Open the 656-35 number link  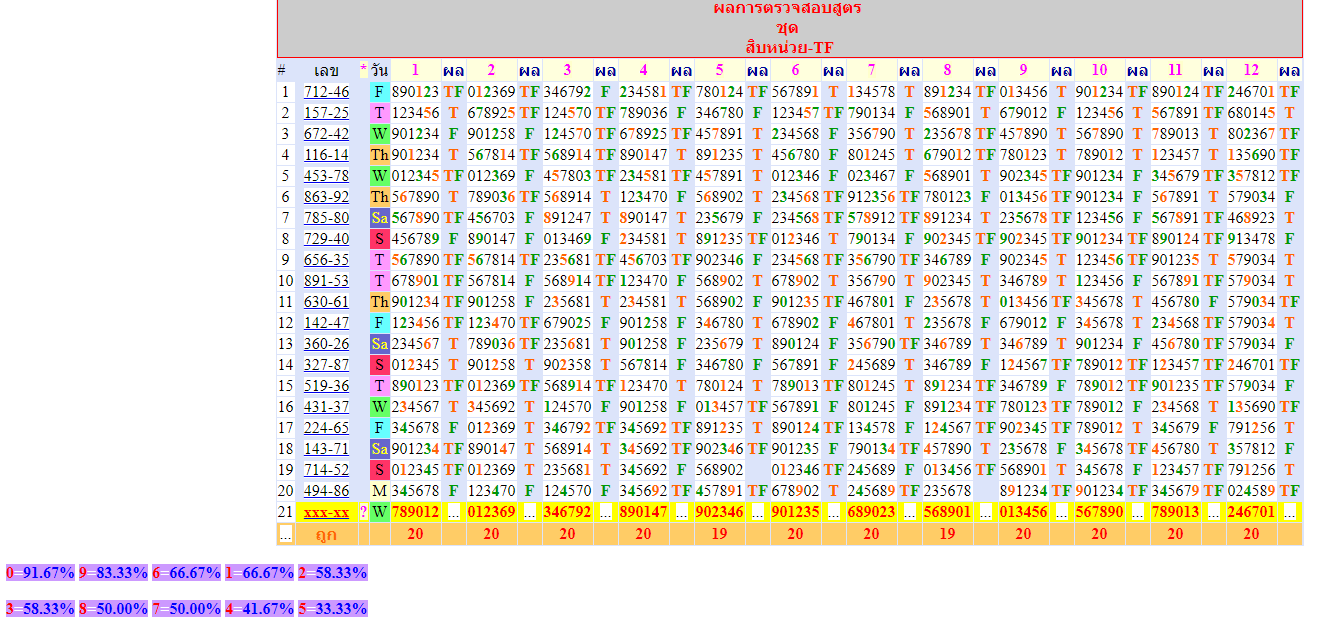pyautogui.click(x=327, y=260)
